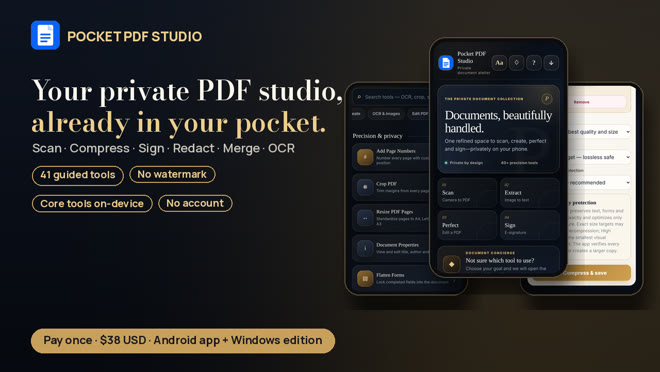Click the blue app logo in center phone header

click(446, 63)
